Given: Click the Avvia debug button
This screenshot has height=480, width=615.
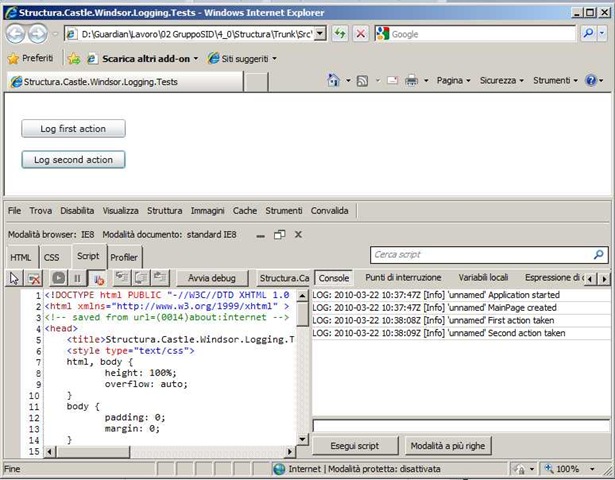Looking at the screenshot, I should [x=212, y=278].
